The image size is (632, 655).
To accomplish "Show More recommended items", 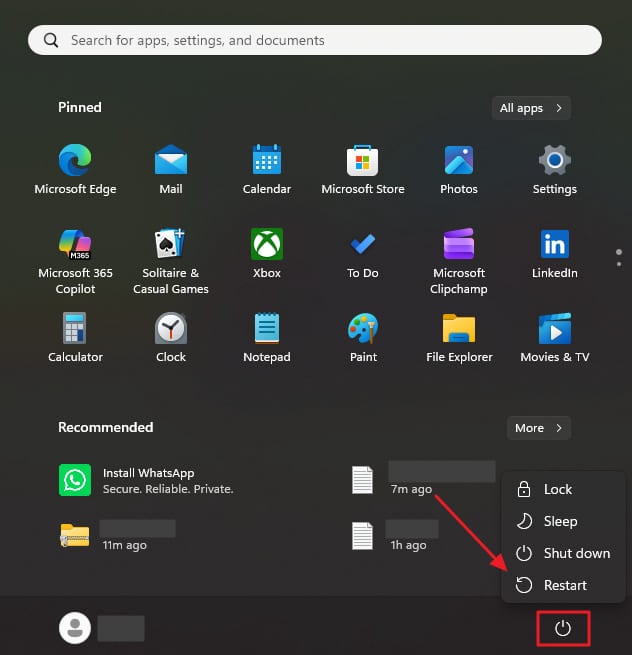I will [x=538, y=428].
